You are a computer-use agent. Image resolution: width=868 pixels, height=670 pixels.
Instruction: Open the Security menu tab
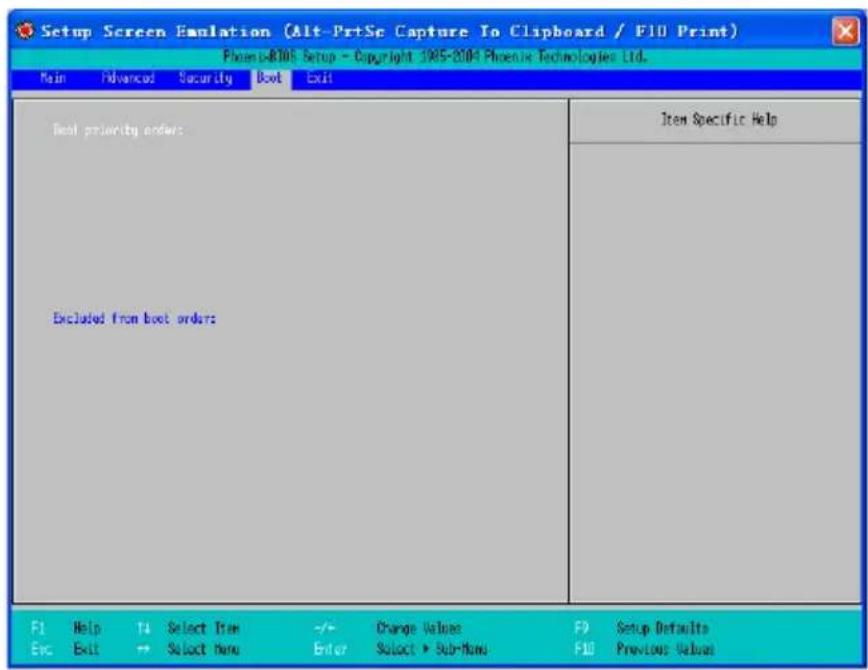tap(205, 78)
